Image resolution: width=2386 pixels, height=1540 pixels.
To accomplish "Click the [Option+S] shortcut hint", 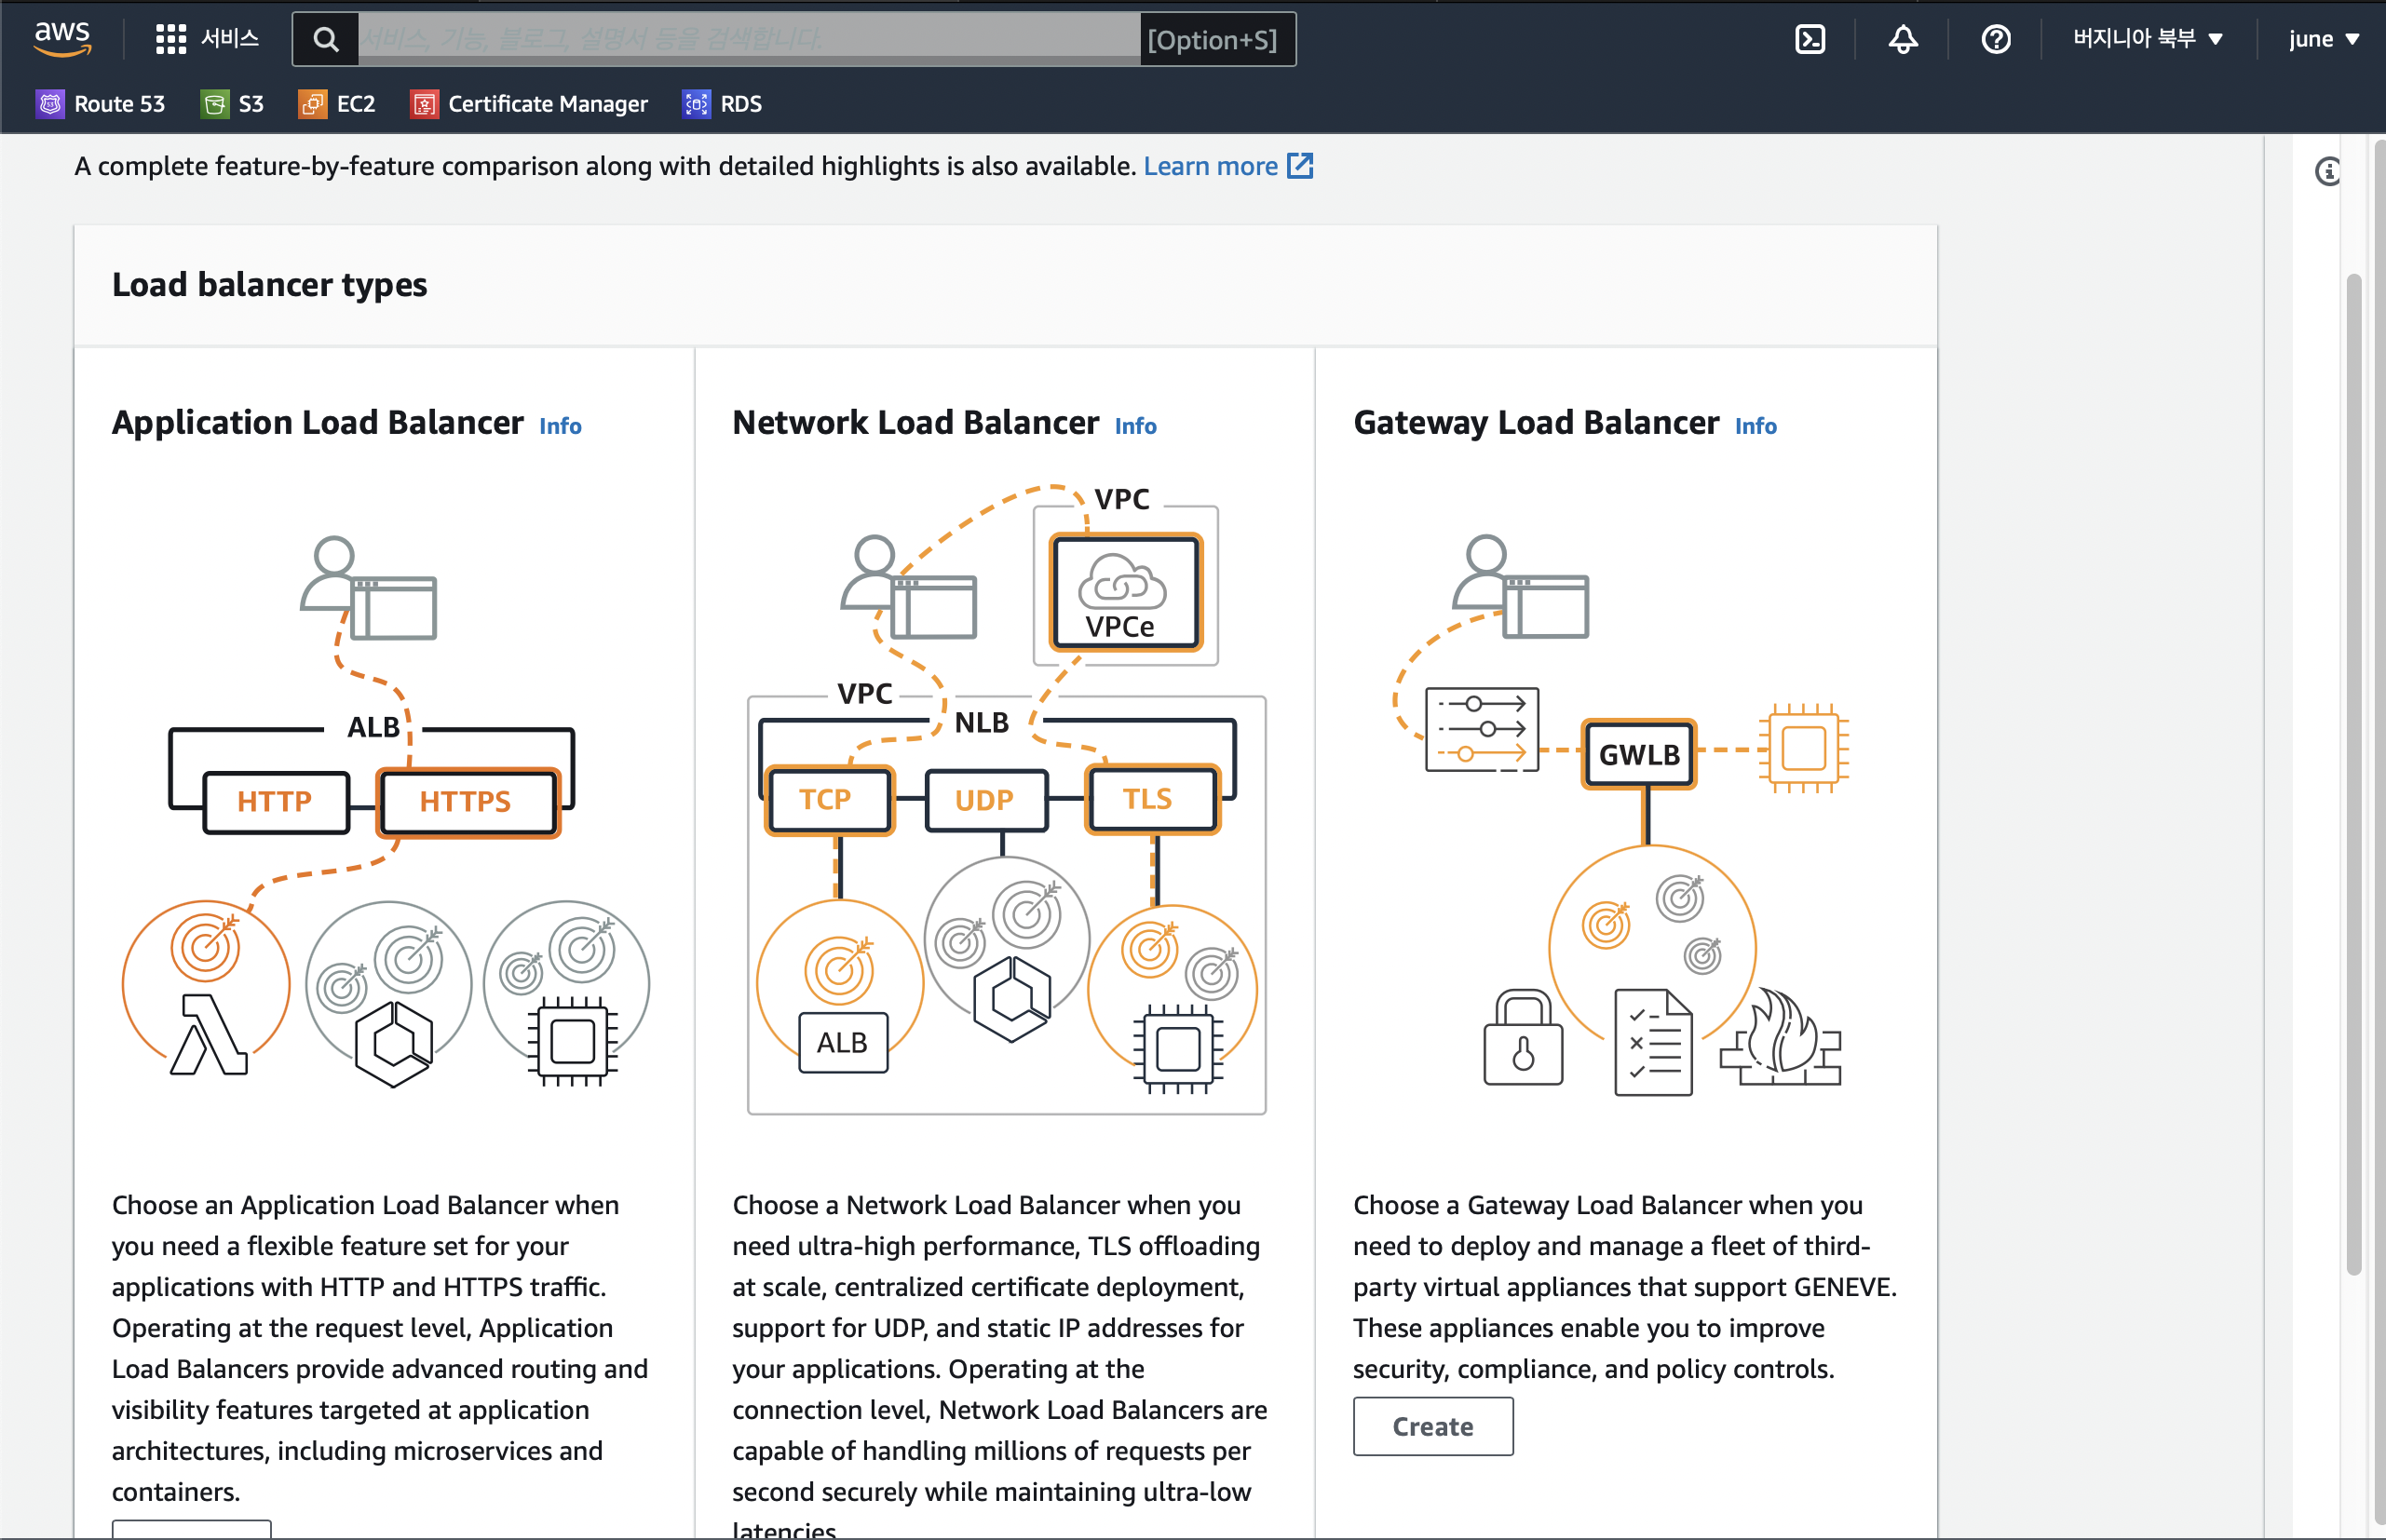I will click(x=1212, y=40).
